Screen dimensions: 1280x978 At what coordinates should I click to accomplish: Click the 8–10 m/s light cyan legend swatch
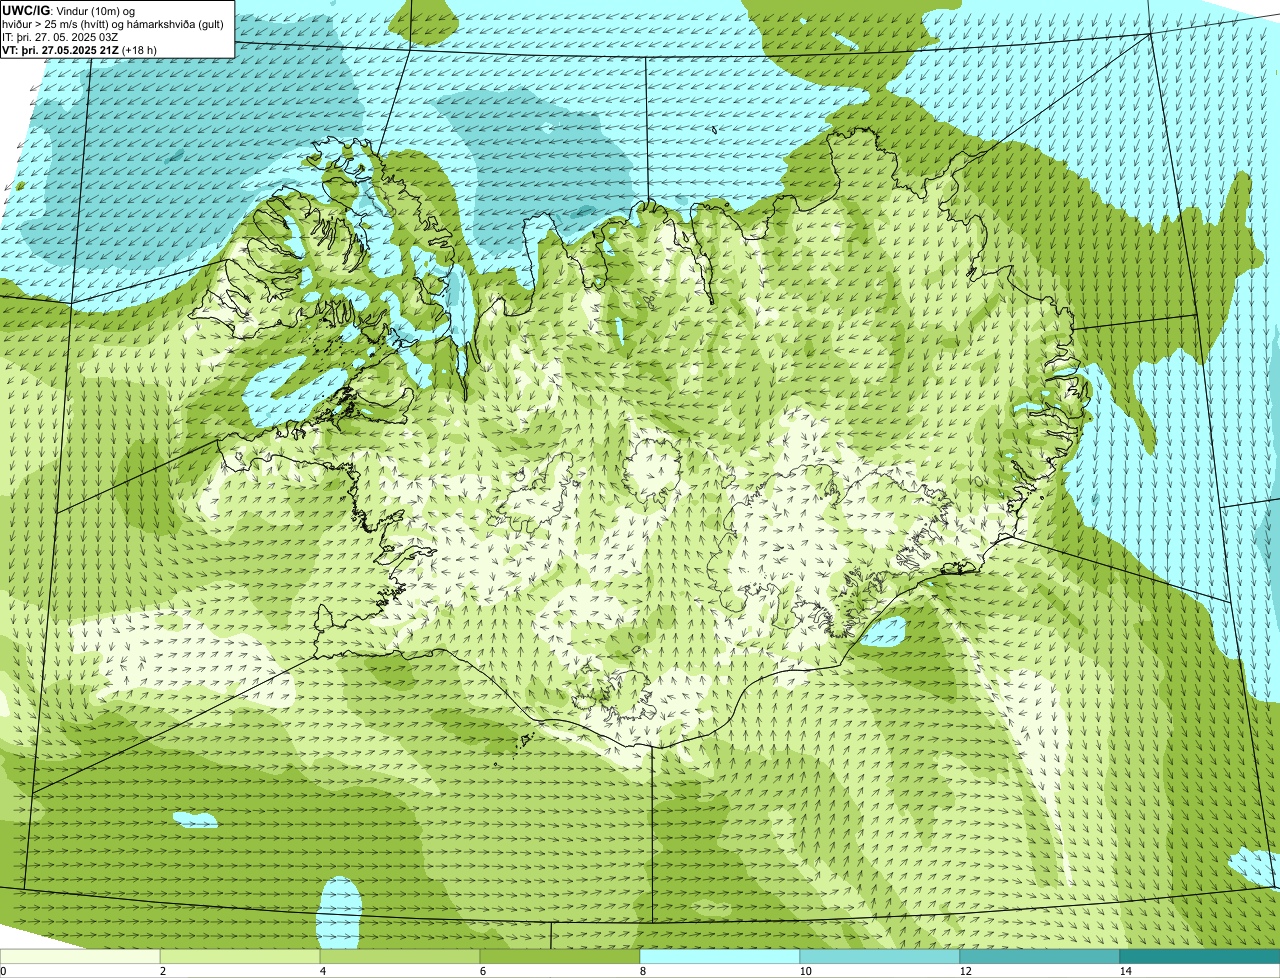[x=720, y=957]
